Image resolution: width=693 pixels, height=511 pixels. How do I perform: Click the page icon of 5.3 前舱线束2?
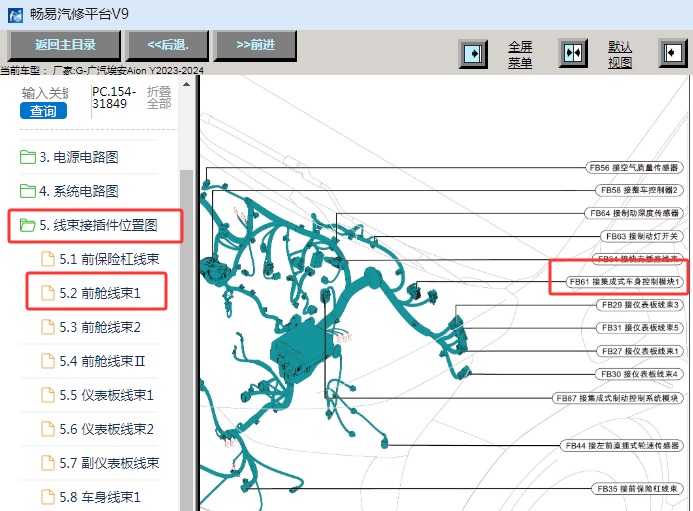48,327
